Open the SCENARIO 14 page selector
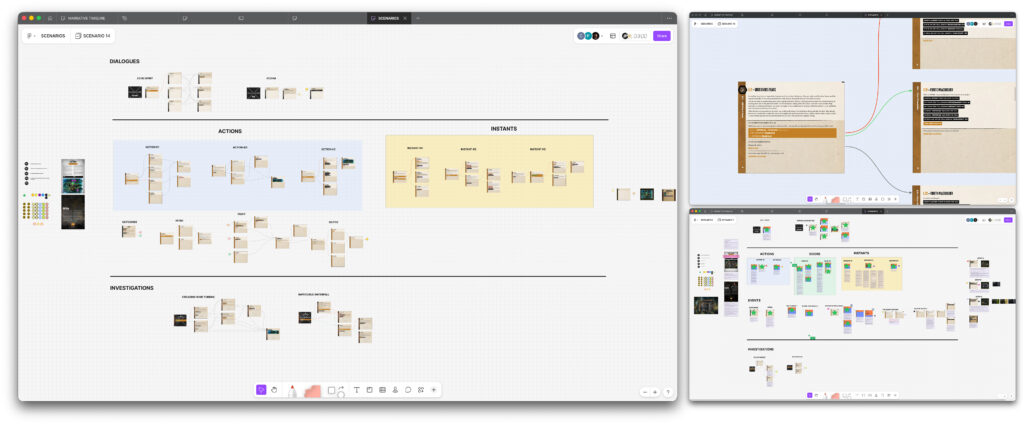 click(92, 36)
